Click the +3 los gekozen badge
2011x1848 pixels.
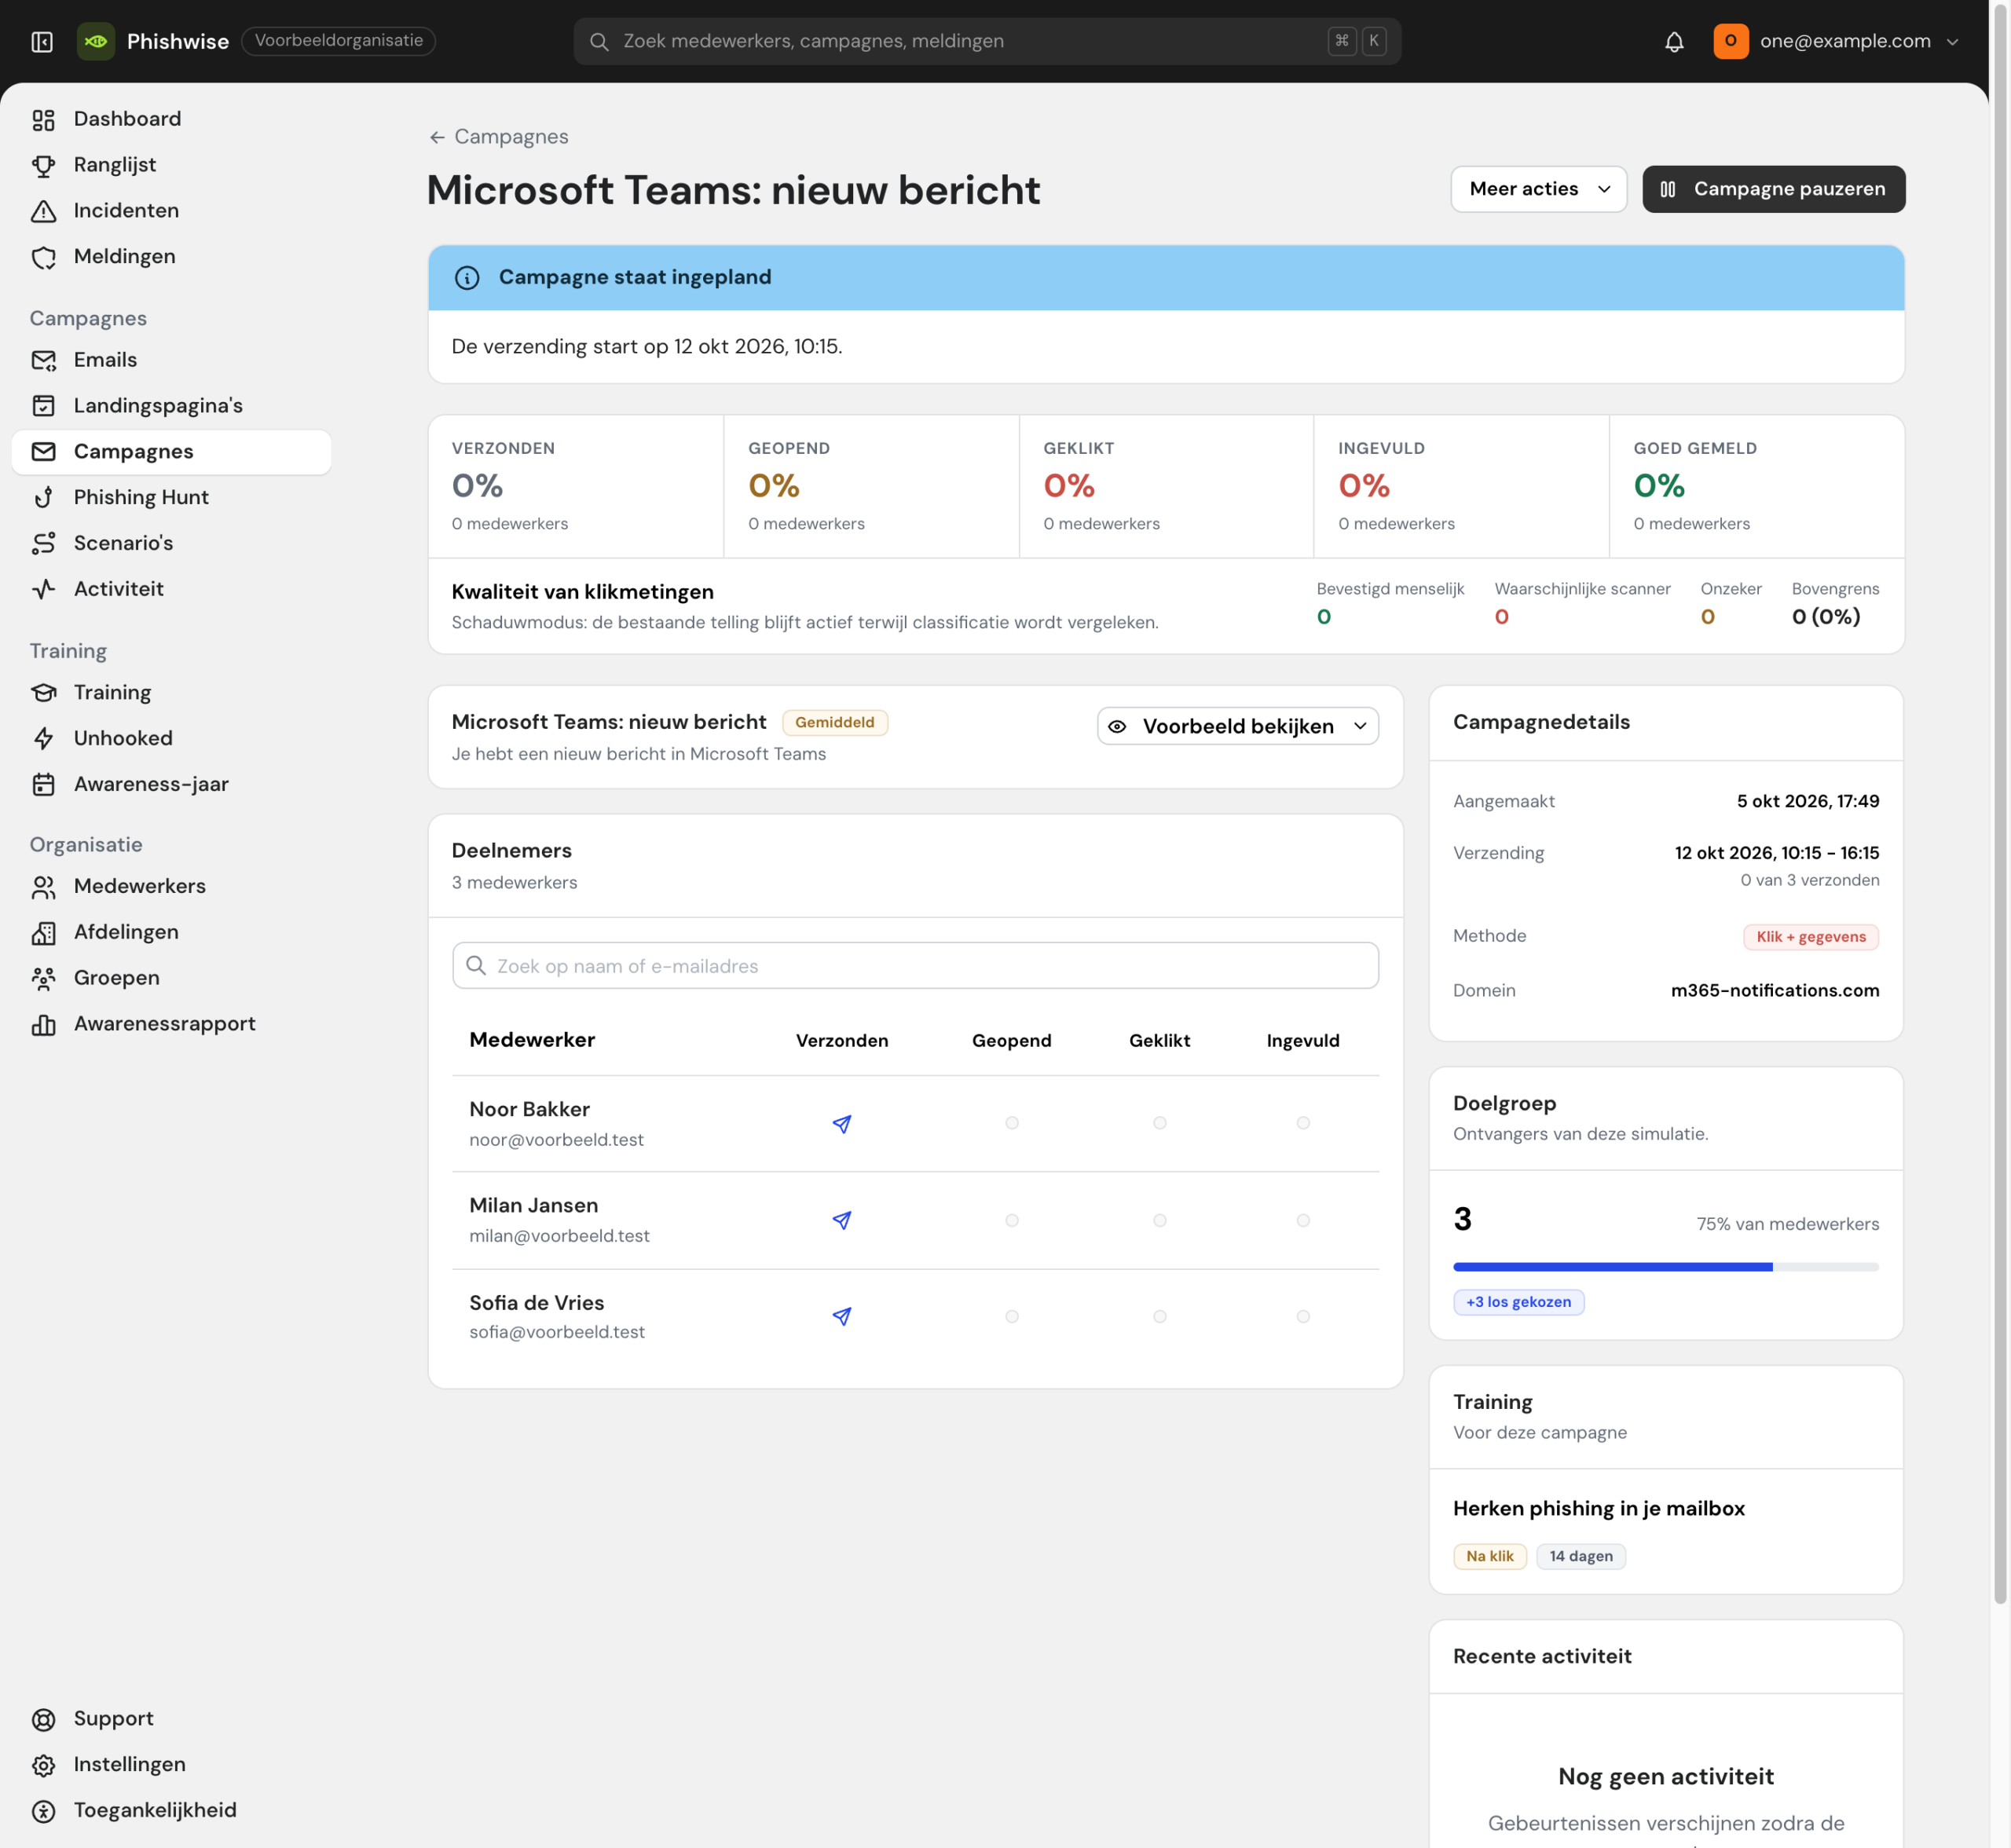(1518, 1302)
